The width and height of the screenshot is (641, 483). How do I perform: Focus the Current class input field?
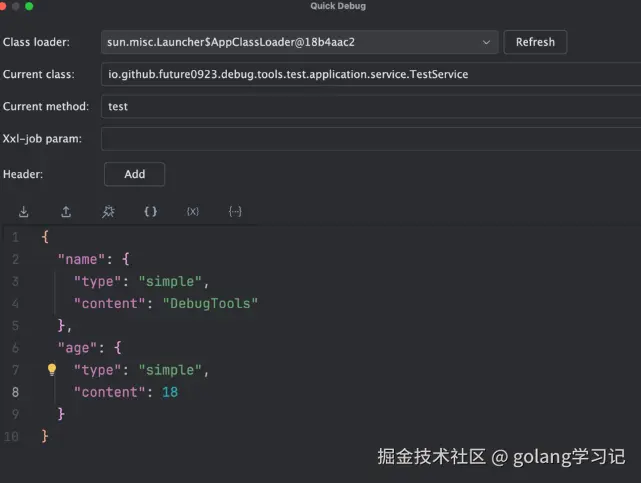pyautogui.click(x=371, y=74)
